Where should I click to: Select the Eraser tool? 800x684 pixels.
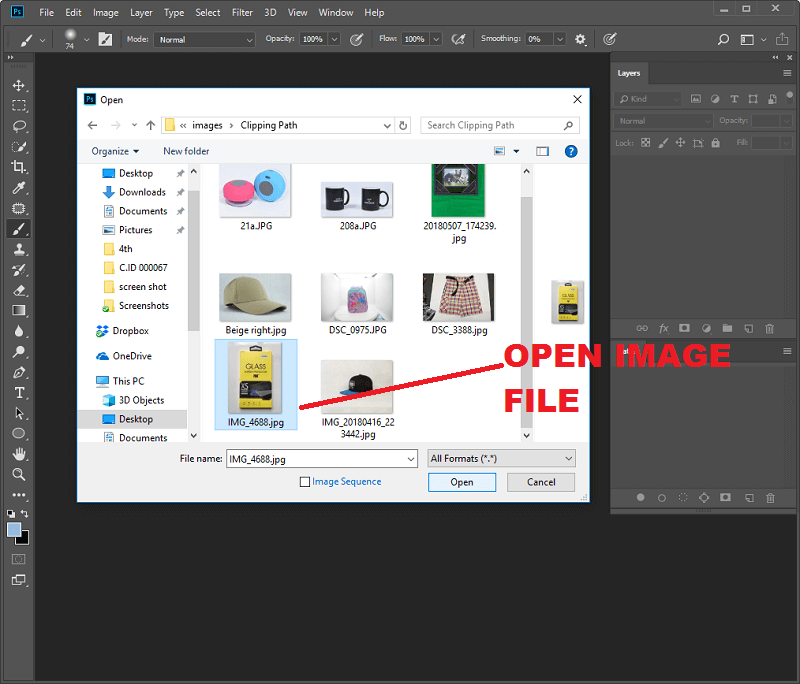18,290
